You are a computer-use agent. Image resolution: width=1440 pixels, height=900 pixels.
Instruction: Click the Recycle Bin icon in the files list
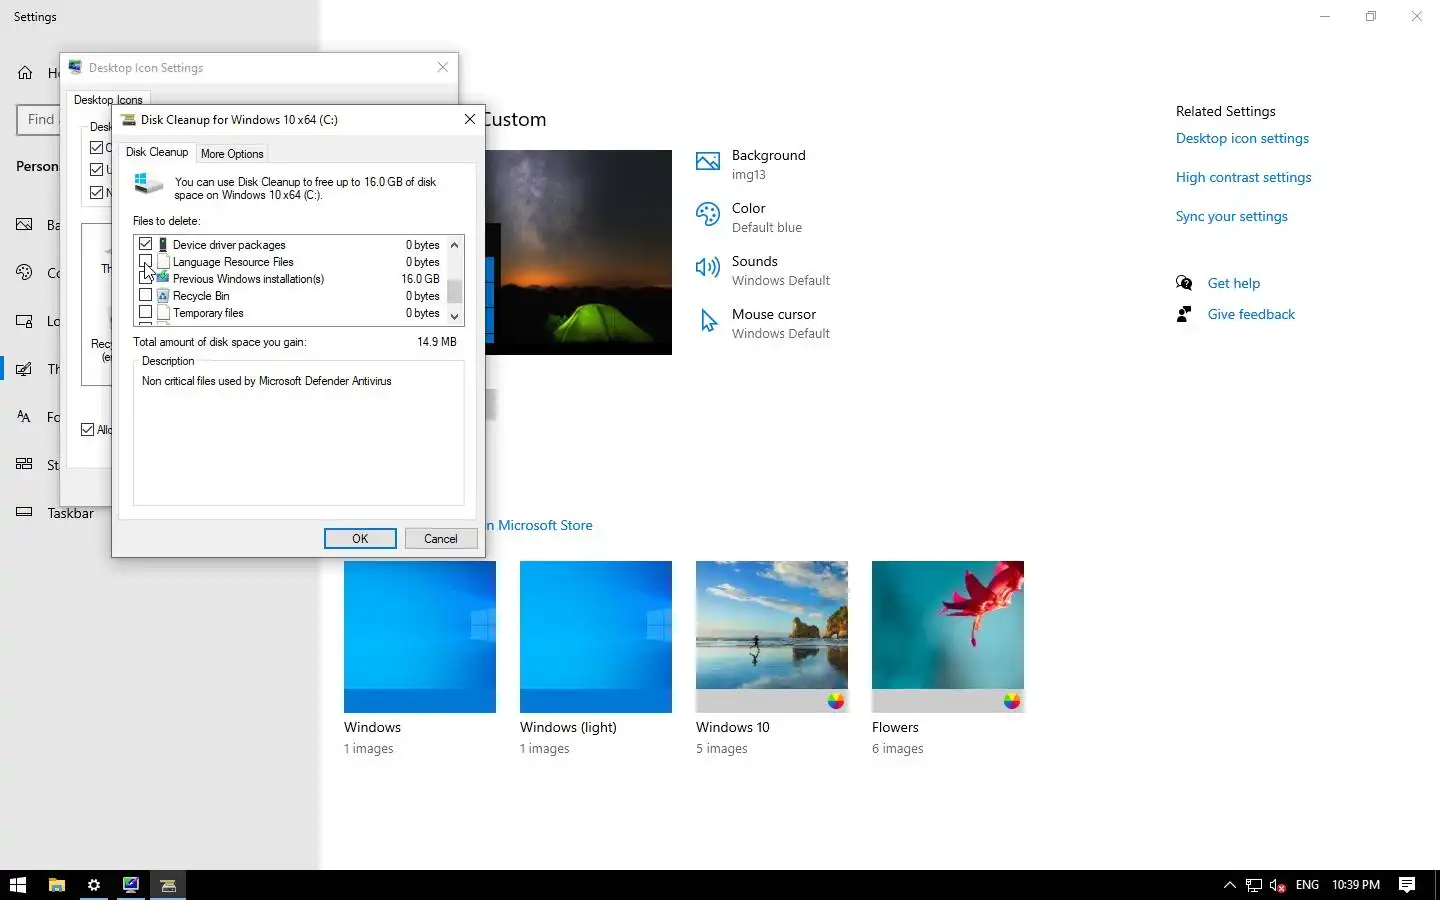pos(163,296)
